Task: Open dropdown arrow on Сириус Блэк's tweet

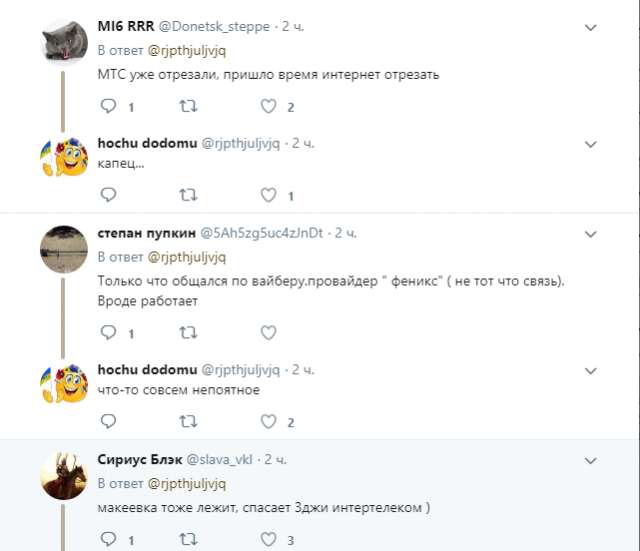Action: coord(591,460)
